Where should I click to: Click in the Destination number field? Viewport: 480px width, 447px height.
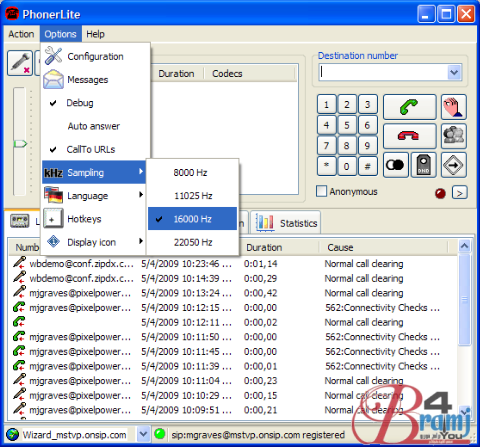(x=383, y=72)
